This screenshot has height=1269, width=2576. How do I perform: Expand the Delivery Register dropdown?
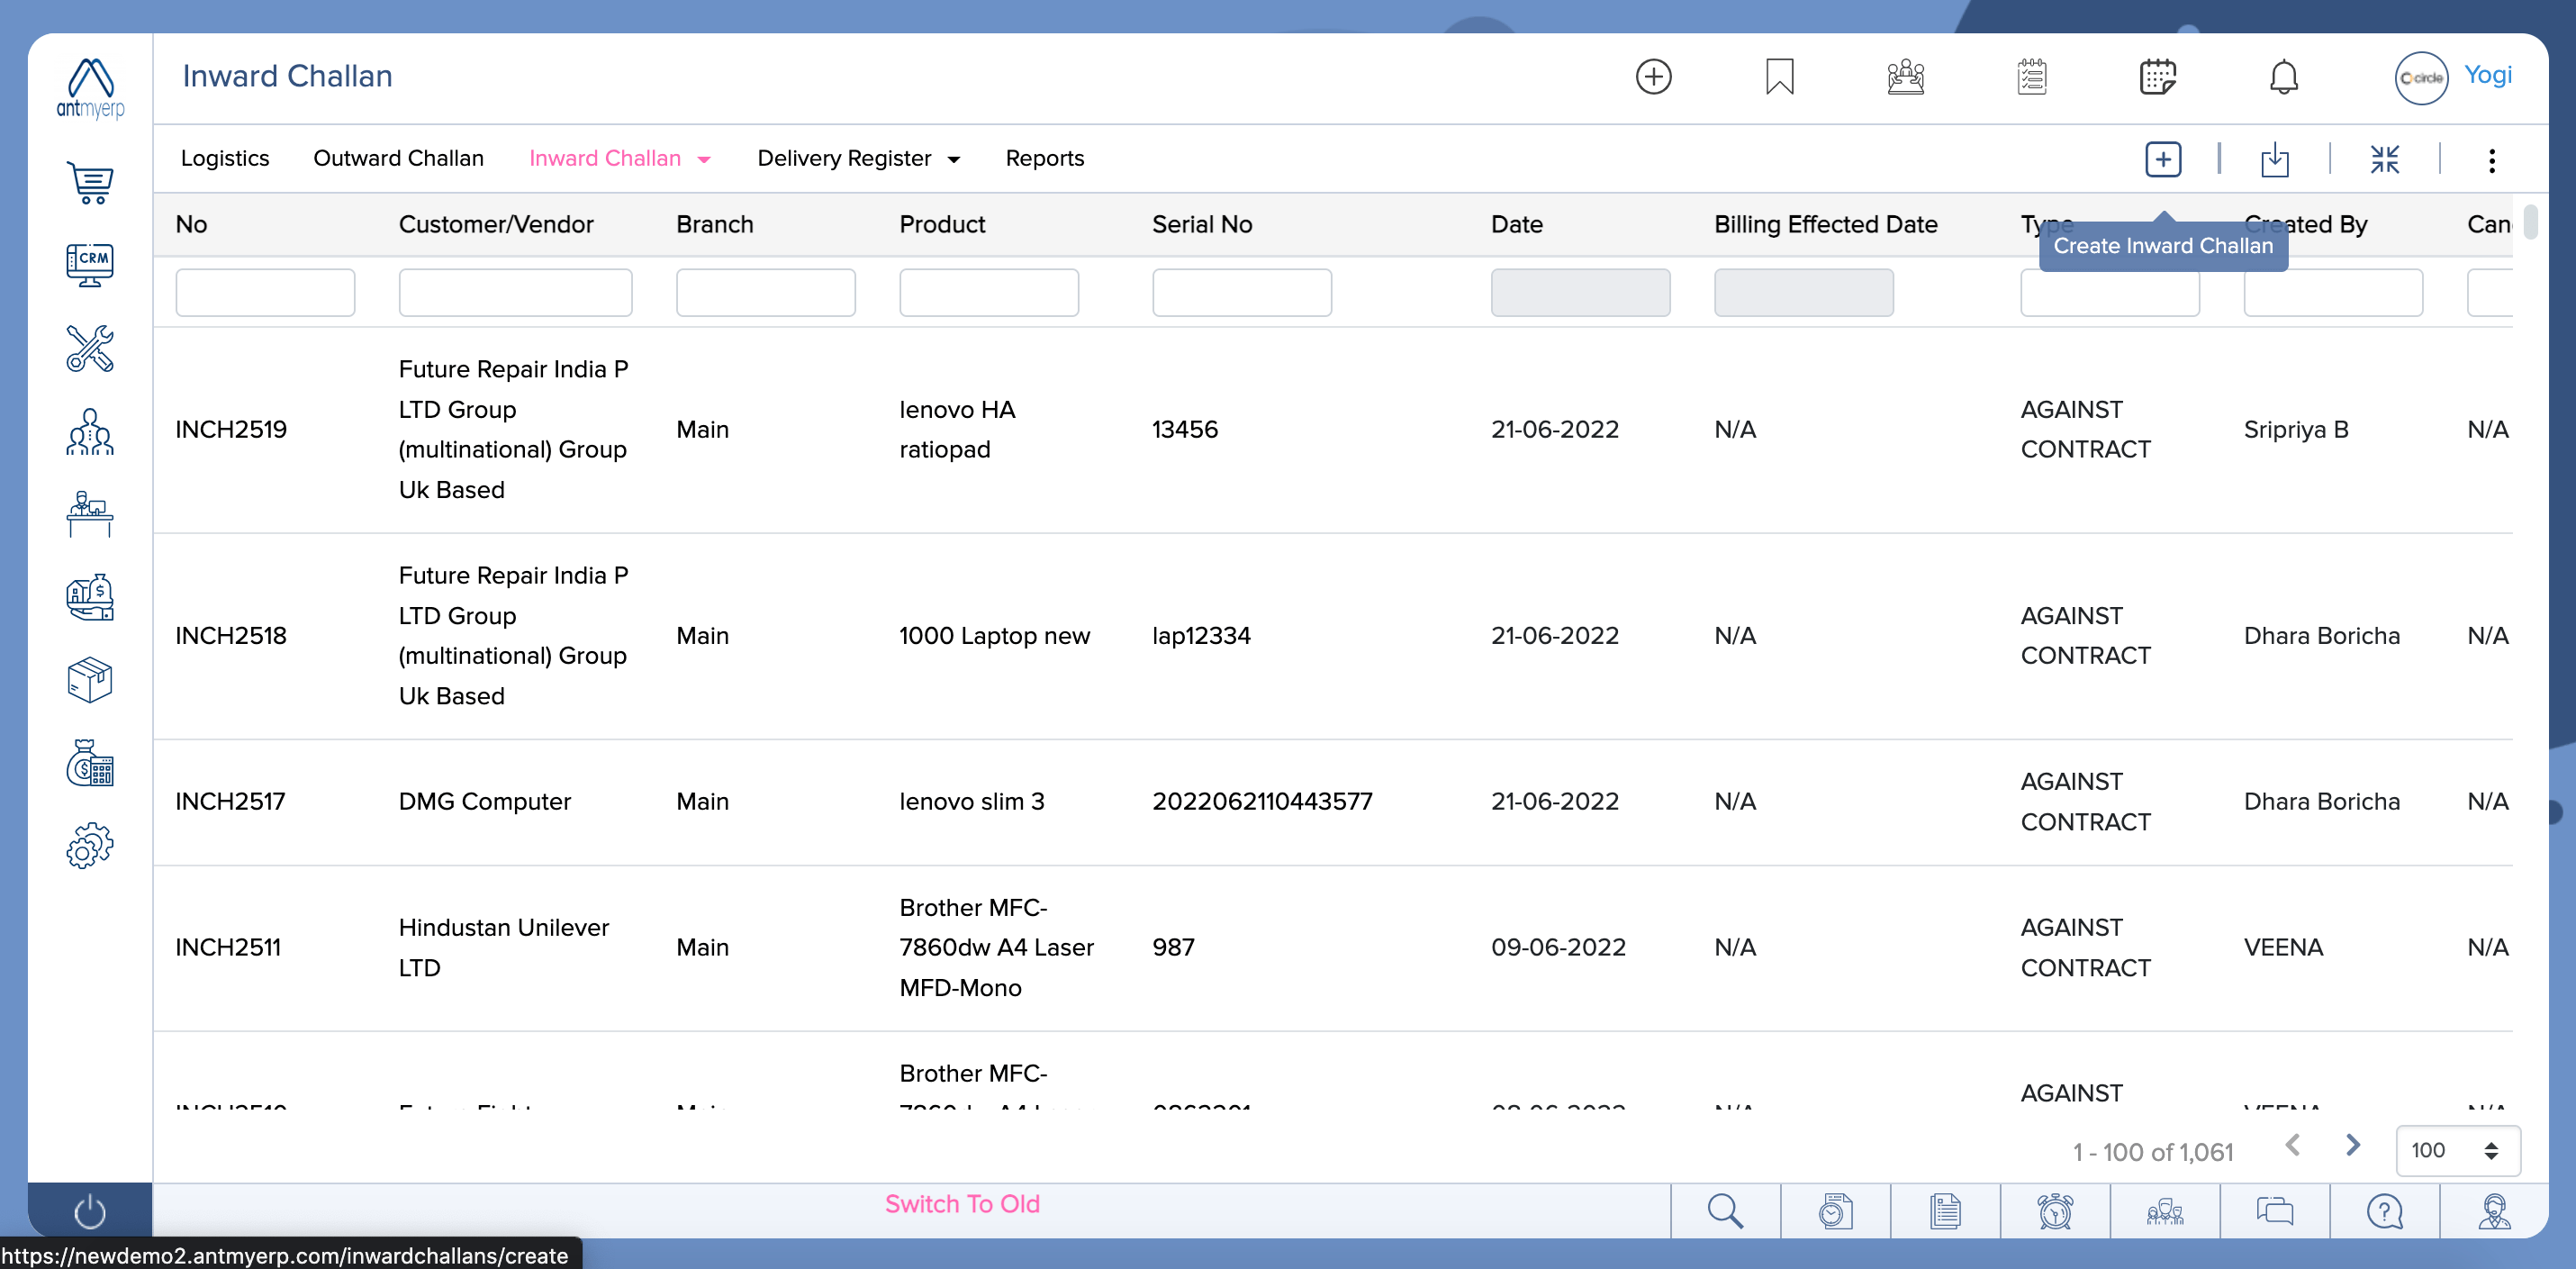953,159
